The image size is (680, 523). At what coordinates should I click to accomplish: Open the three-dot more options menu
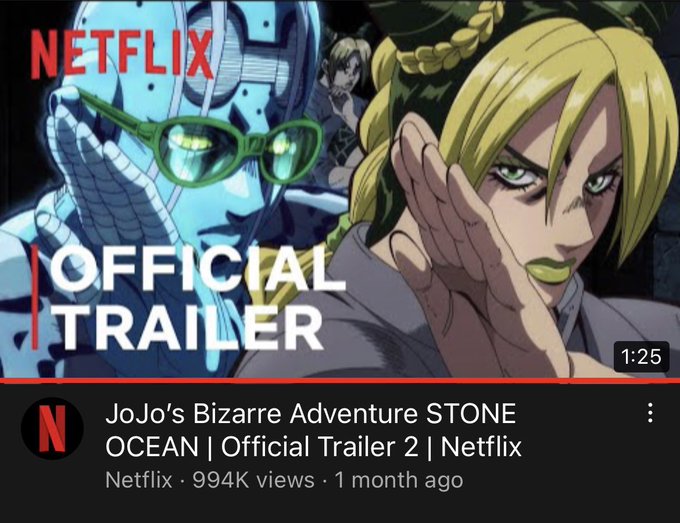click(650, 412)
